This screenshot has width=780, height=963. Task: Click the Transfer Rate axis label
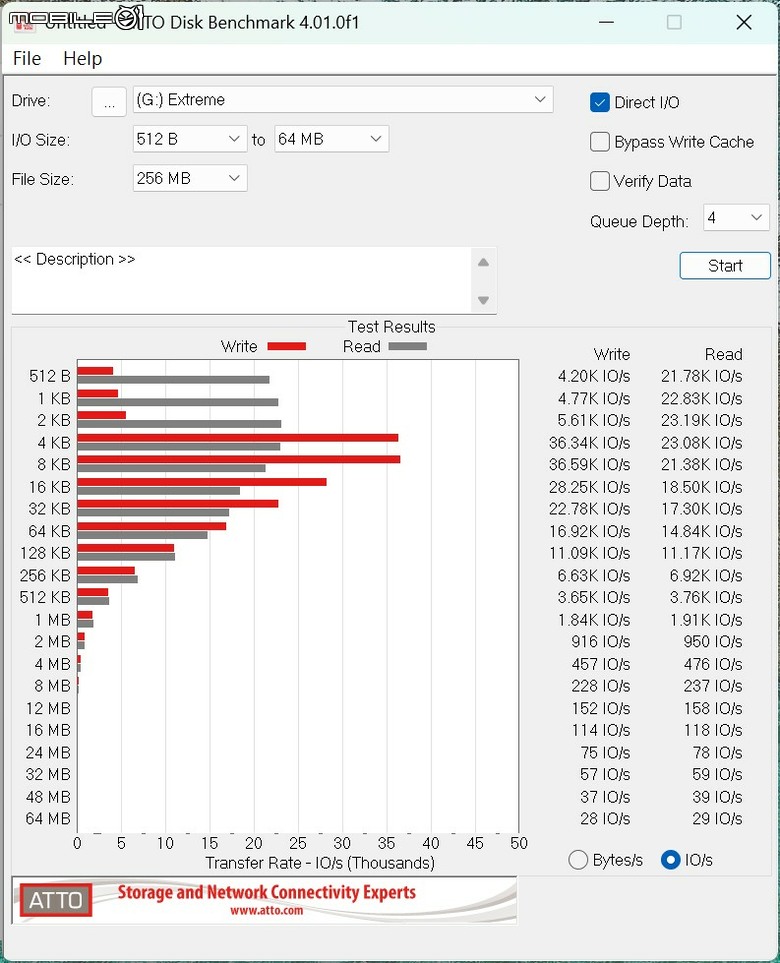[320, 863]
